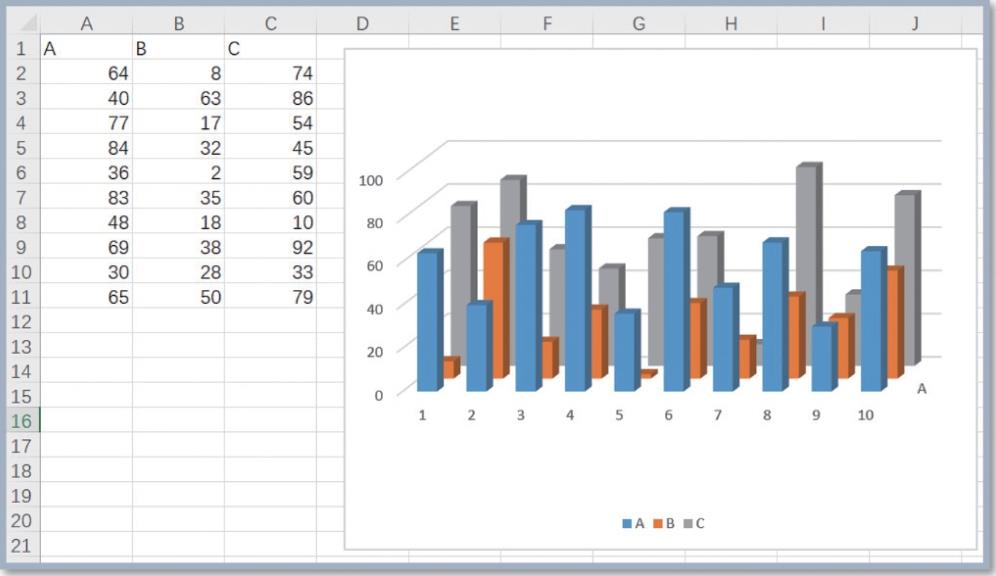Click the cell with value 40
Image resolution: width=996 pixels, height=576 pixels.
pyautogui.click(x=86, y=98)
